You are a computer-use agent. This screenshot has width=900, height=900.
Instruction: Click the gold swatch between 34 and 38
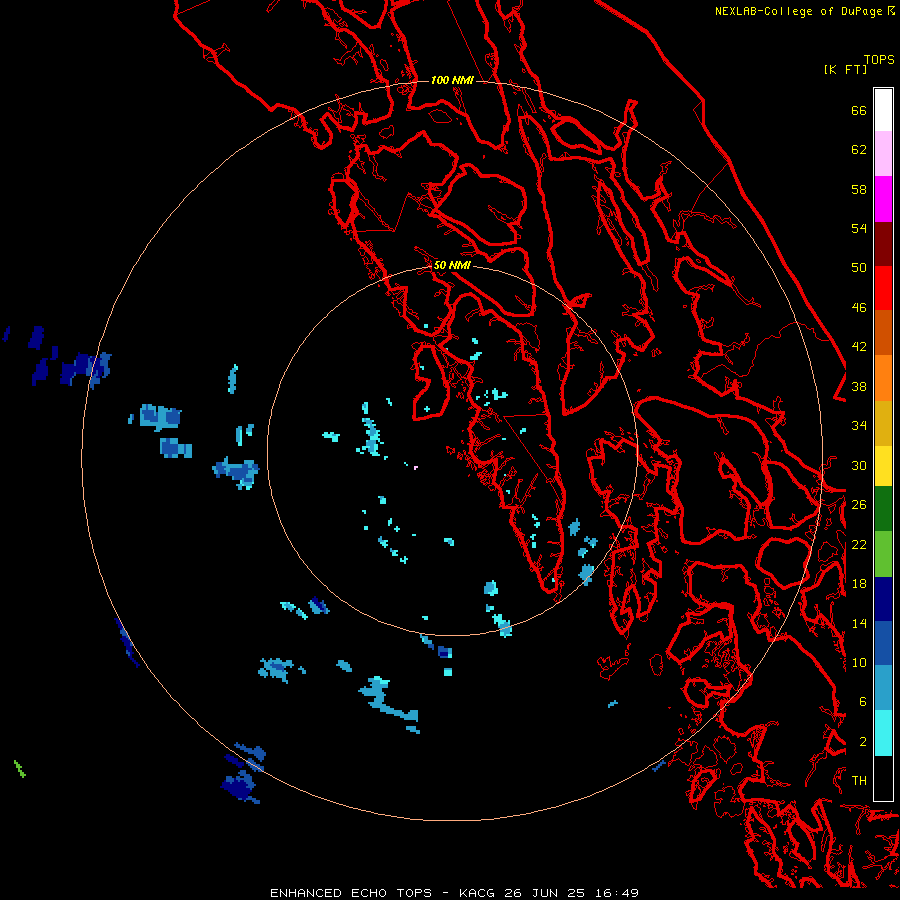coord(883,423)
